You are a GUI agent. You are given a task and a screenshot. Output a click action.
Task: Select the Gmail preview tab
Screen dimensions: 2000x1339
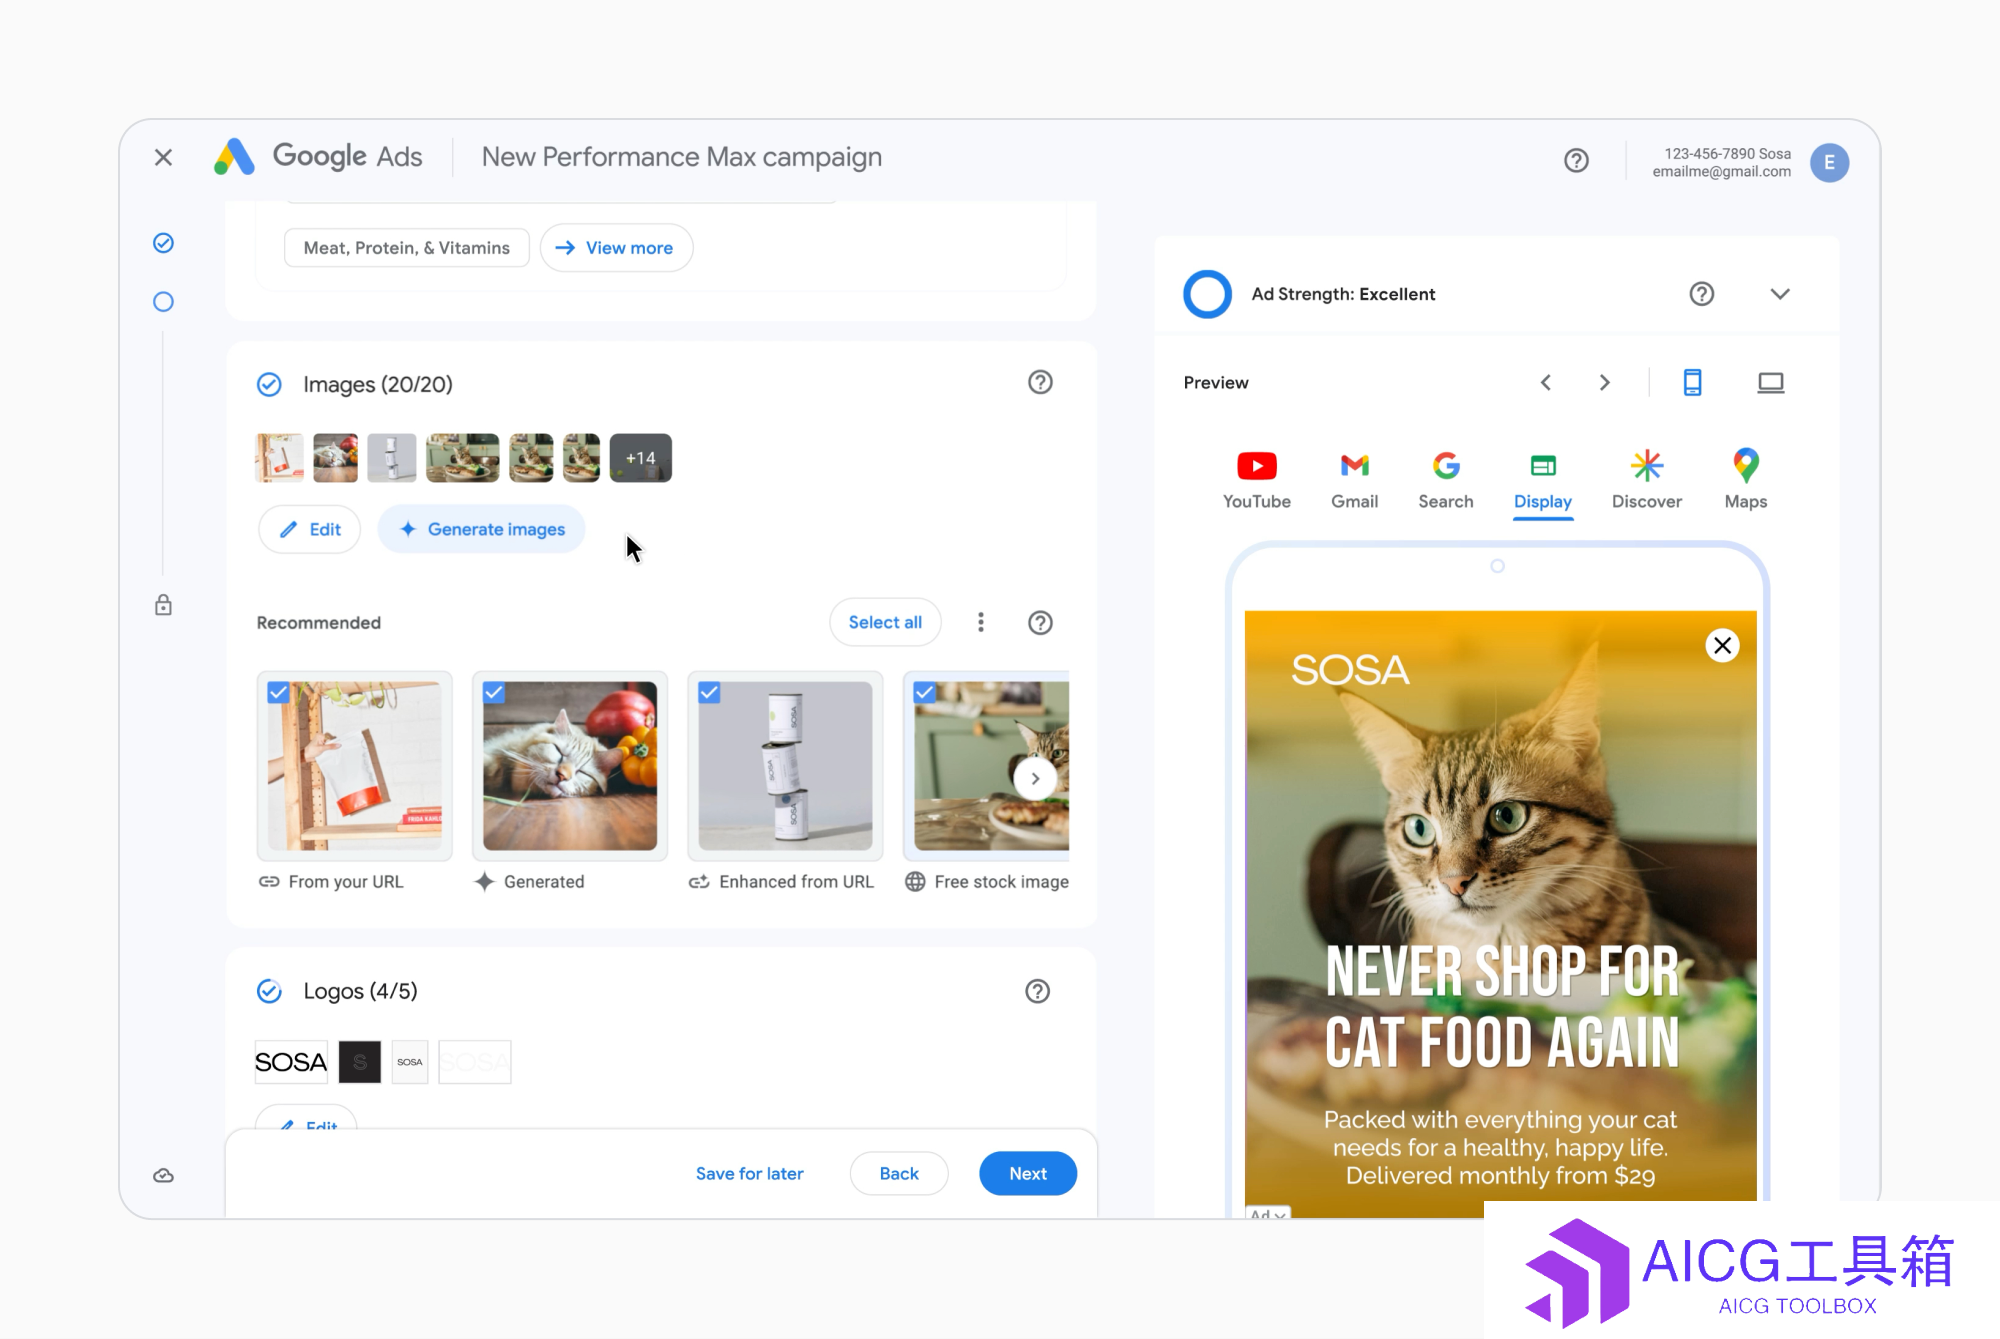click(x=1354, y=481)
